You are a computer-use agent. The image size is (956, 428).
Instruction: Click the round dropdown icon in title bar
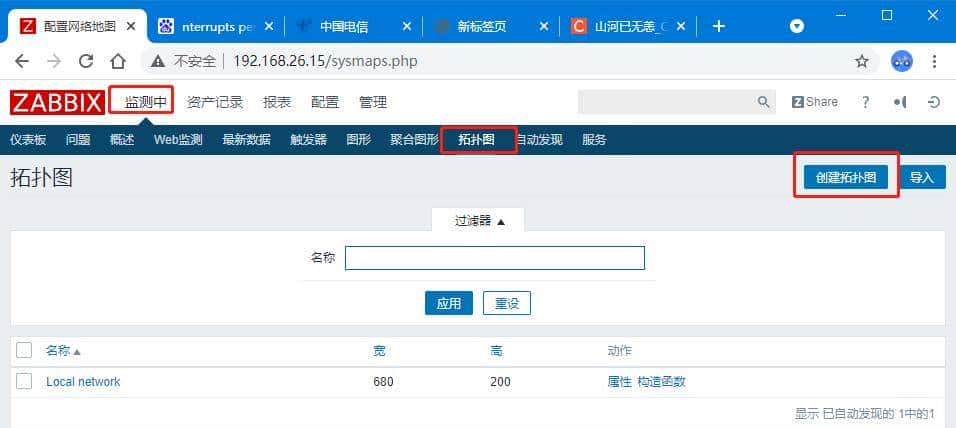coord(797,26)
